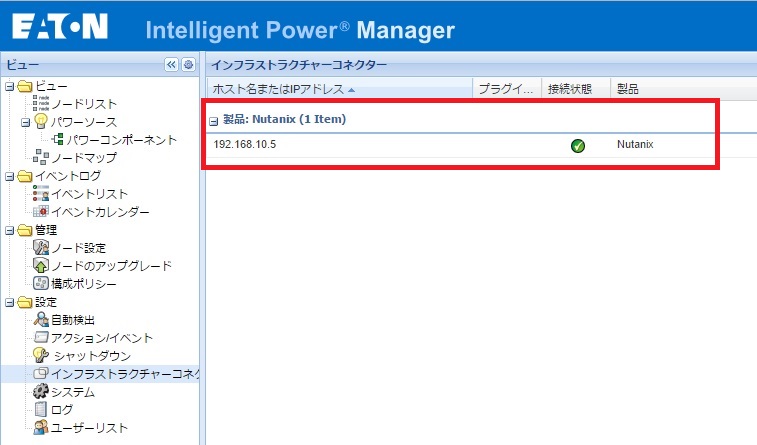Screen dimensions: 757x445
Task: Open ノードのアップグレード page
Action: [111, 266]
